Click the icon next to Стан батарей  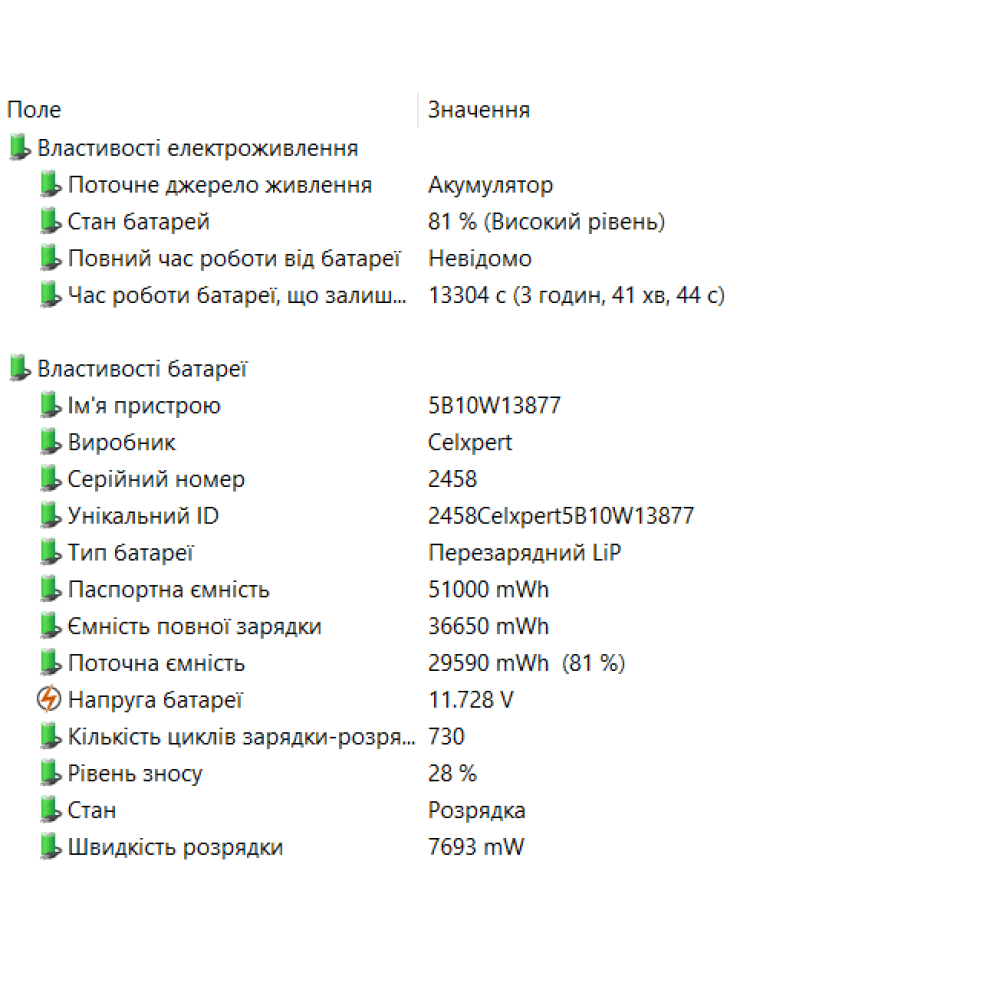(49, 222)
